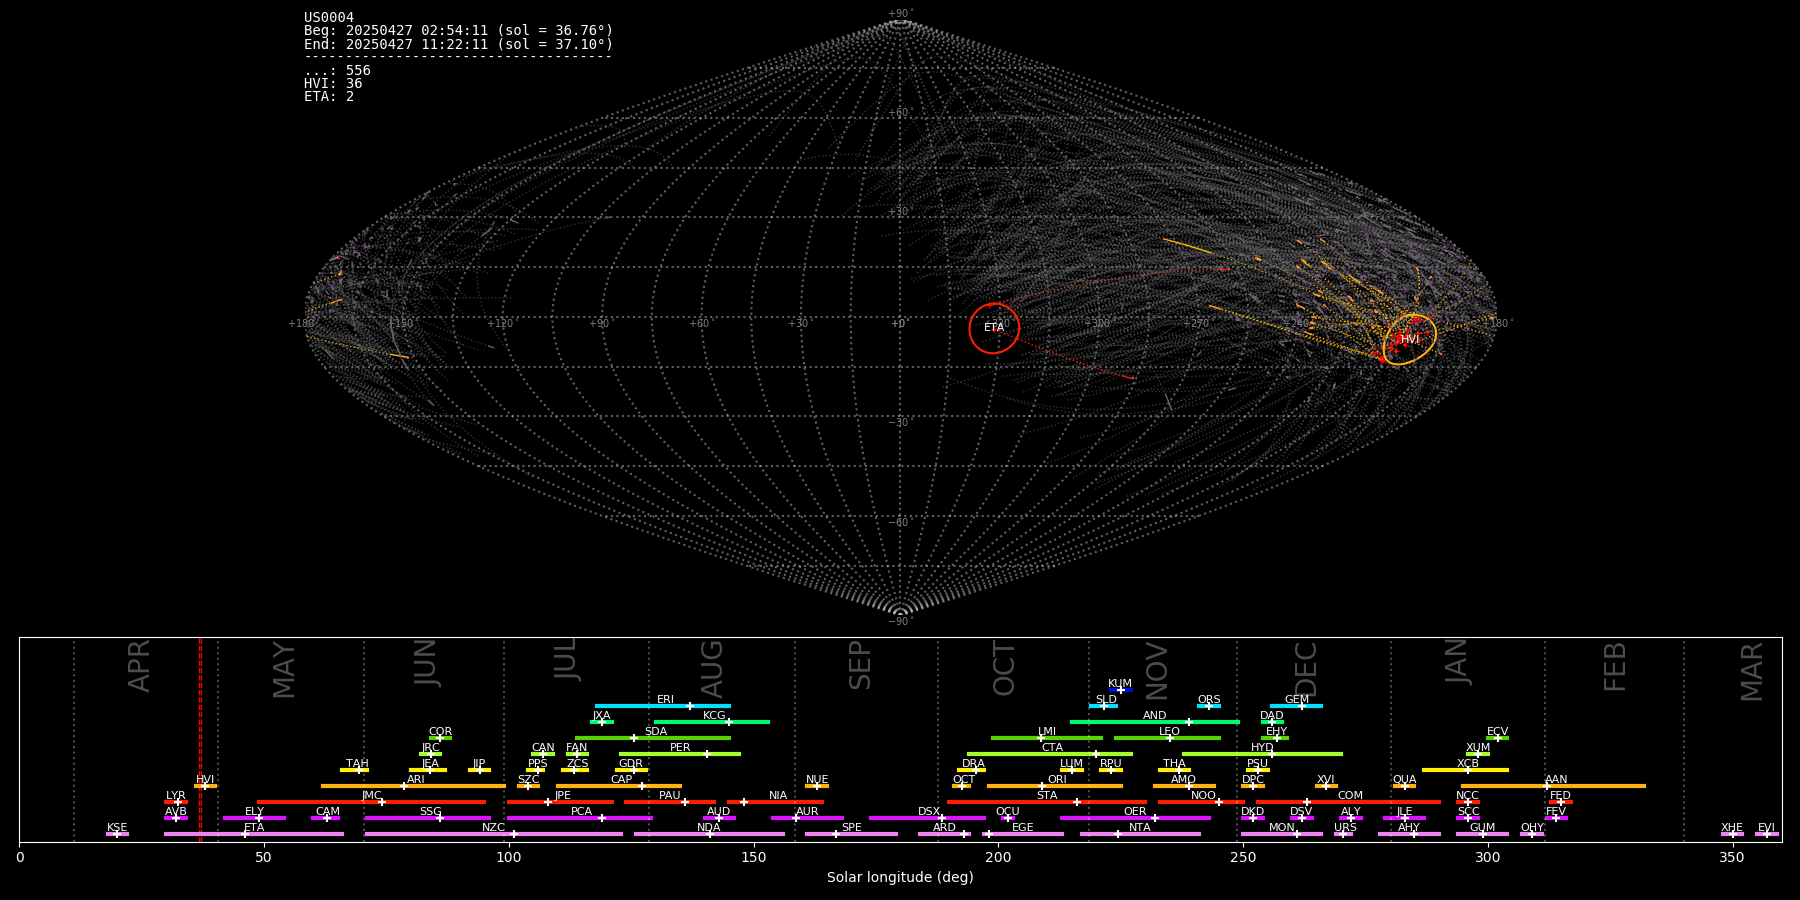Click the +90° latitude label atop the map
Screen dimensions: 1800x900
coord(901,14)
